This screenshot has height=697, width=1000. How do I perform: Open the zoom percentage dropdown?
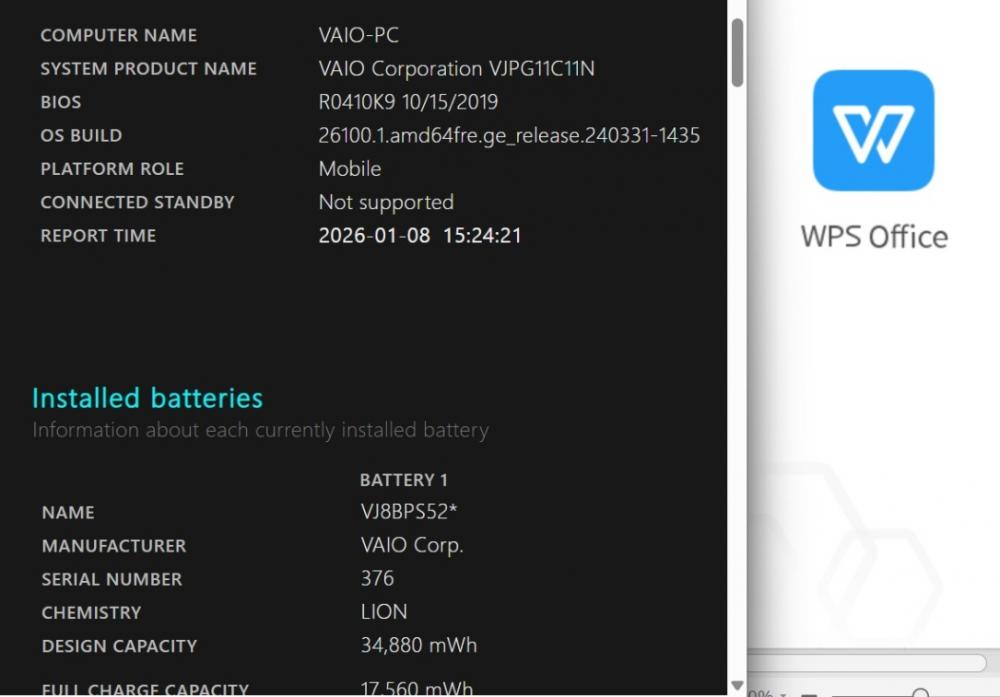(783, 694)
